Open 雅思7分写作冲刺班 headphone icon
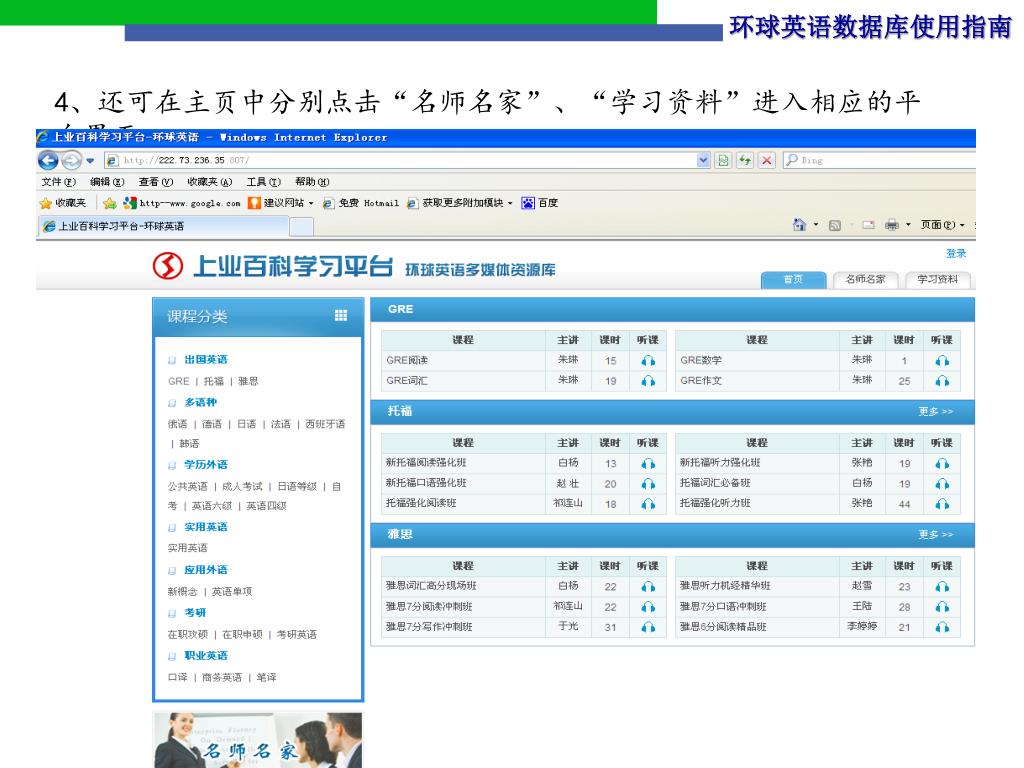Viewport: 1024px width, 768px height. [648, 627]
